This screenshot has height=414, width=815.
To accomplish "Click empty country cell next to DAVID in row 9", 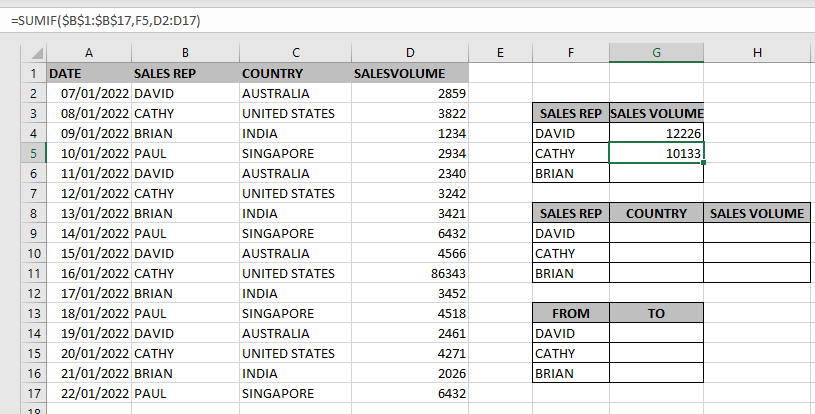I will pyautogui.click(x=656, y=233).
